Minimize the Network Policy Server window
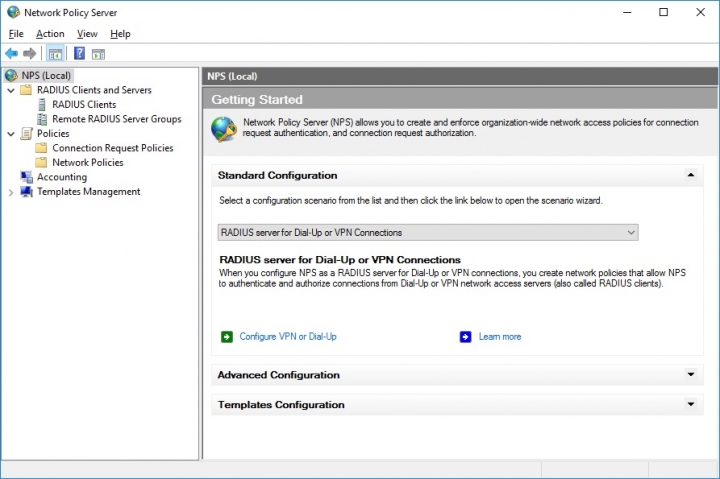 (x=627, y=12)
